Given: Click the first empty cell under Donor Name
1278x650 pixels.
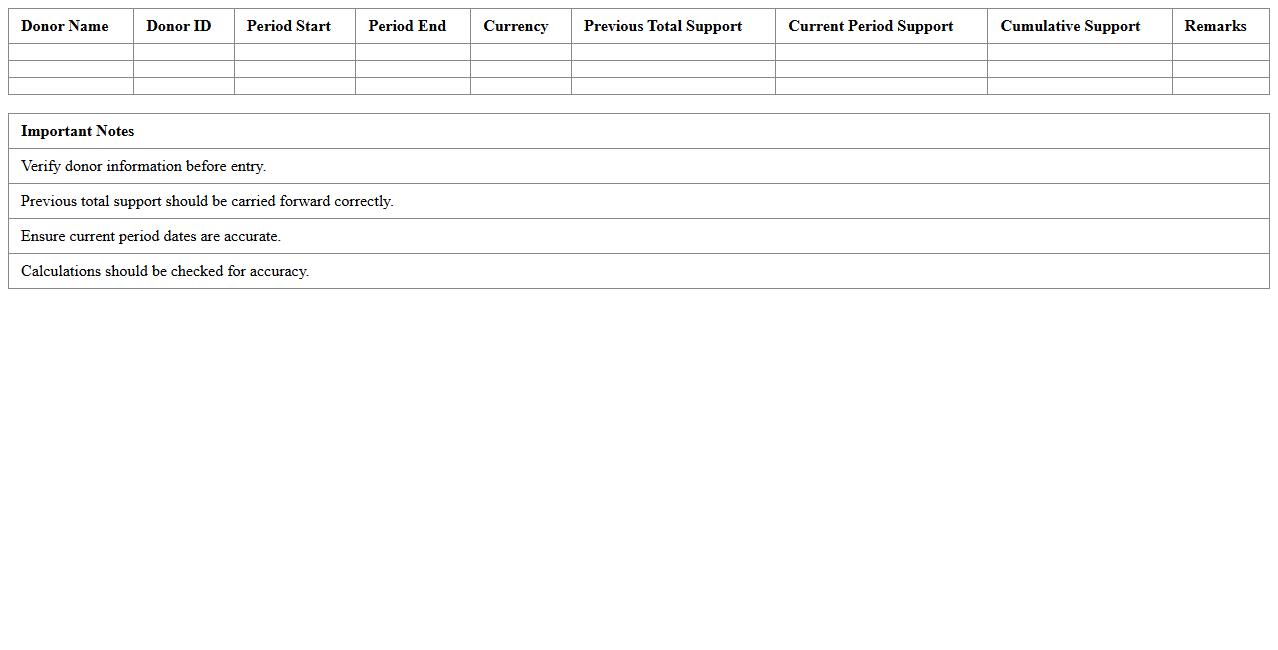Looking at the screenshot, I should pyautogui.click(x=71, y=52).
